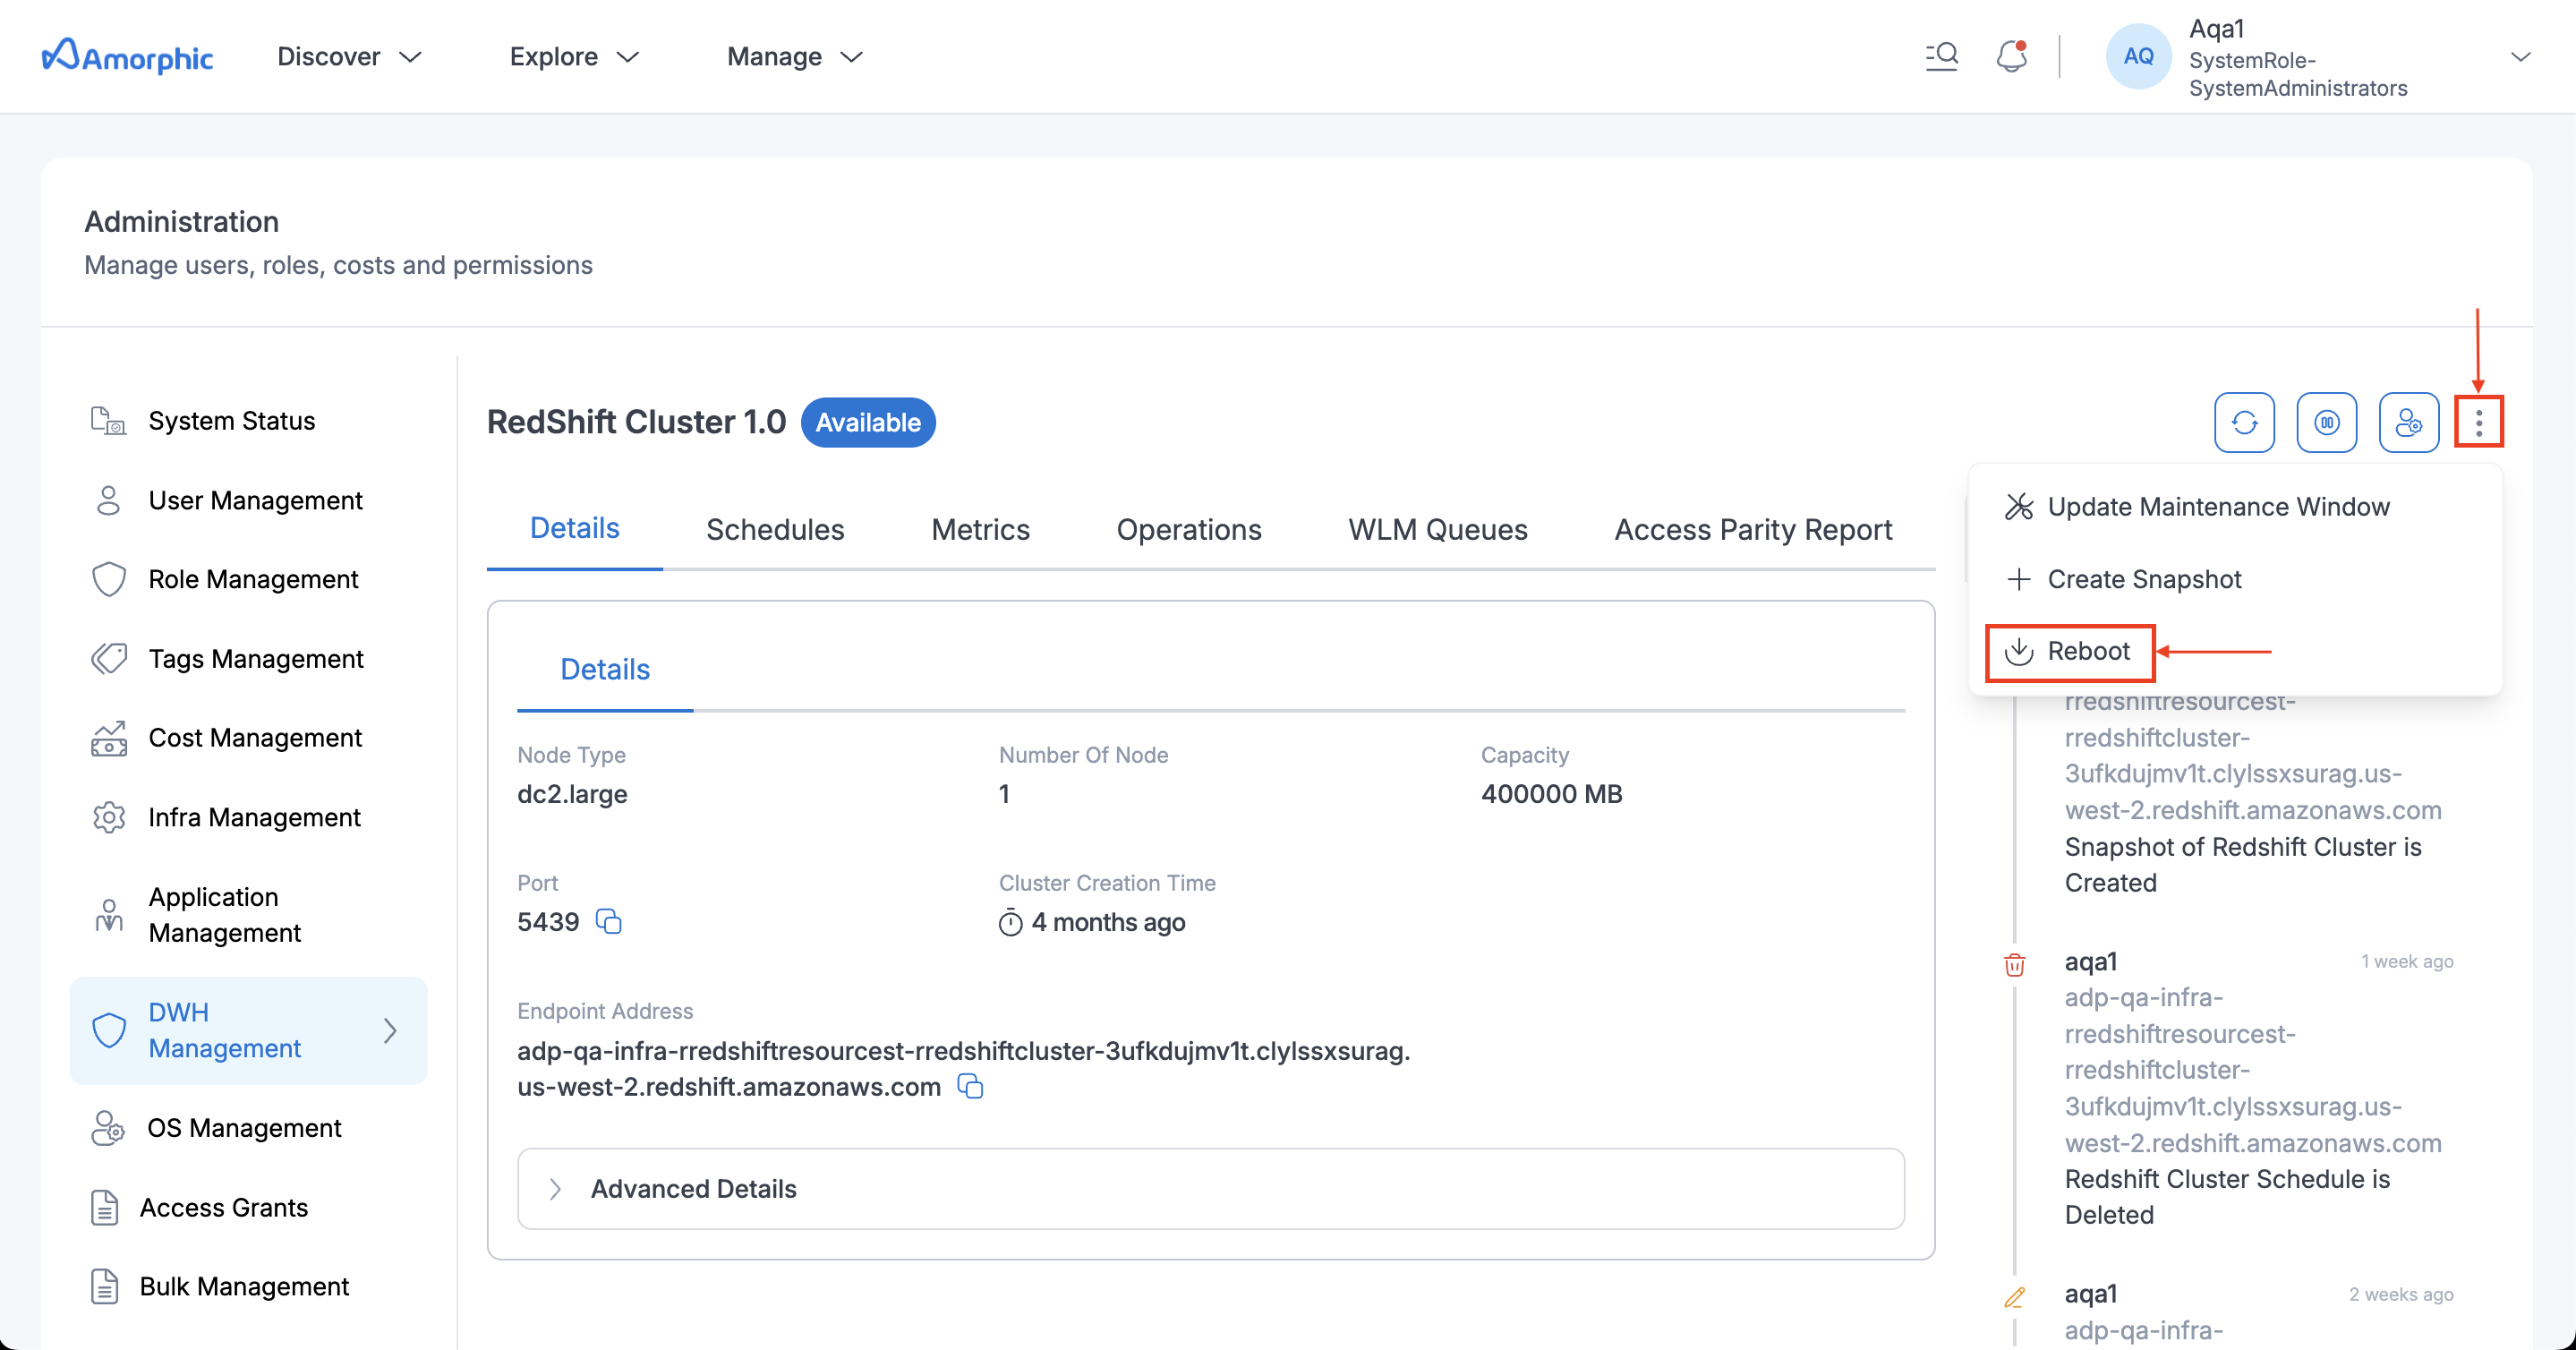
Task: Switch to the WLM Queues tab
Action: (x=1437, y=529)
